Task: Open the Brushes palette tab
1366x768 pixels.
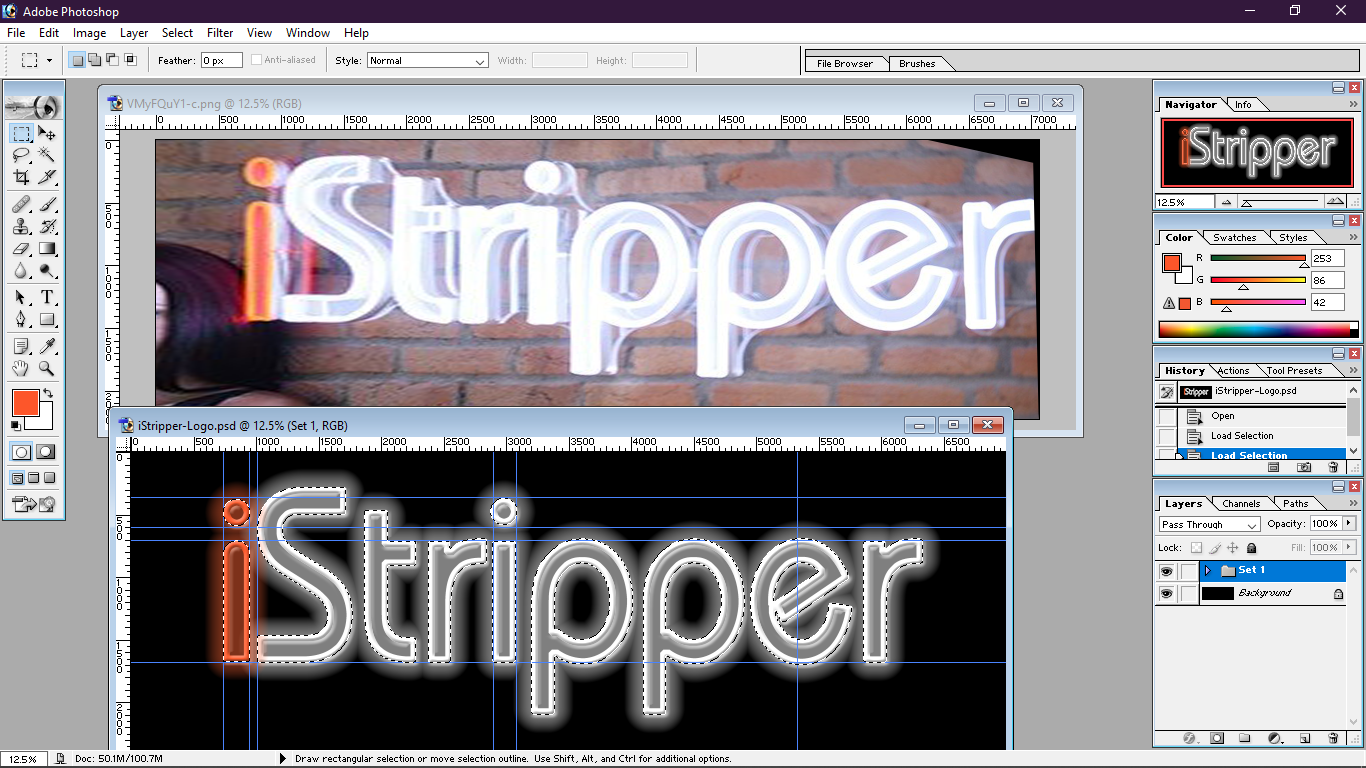Action: 917,64
